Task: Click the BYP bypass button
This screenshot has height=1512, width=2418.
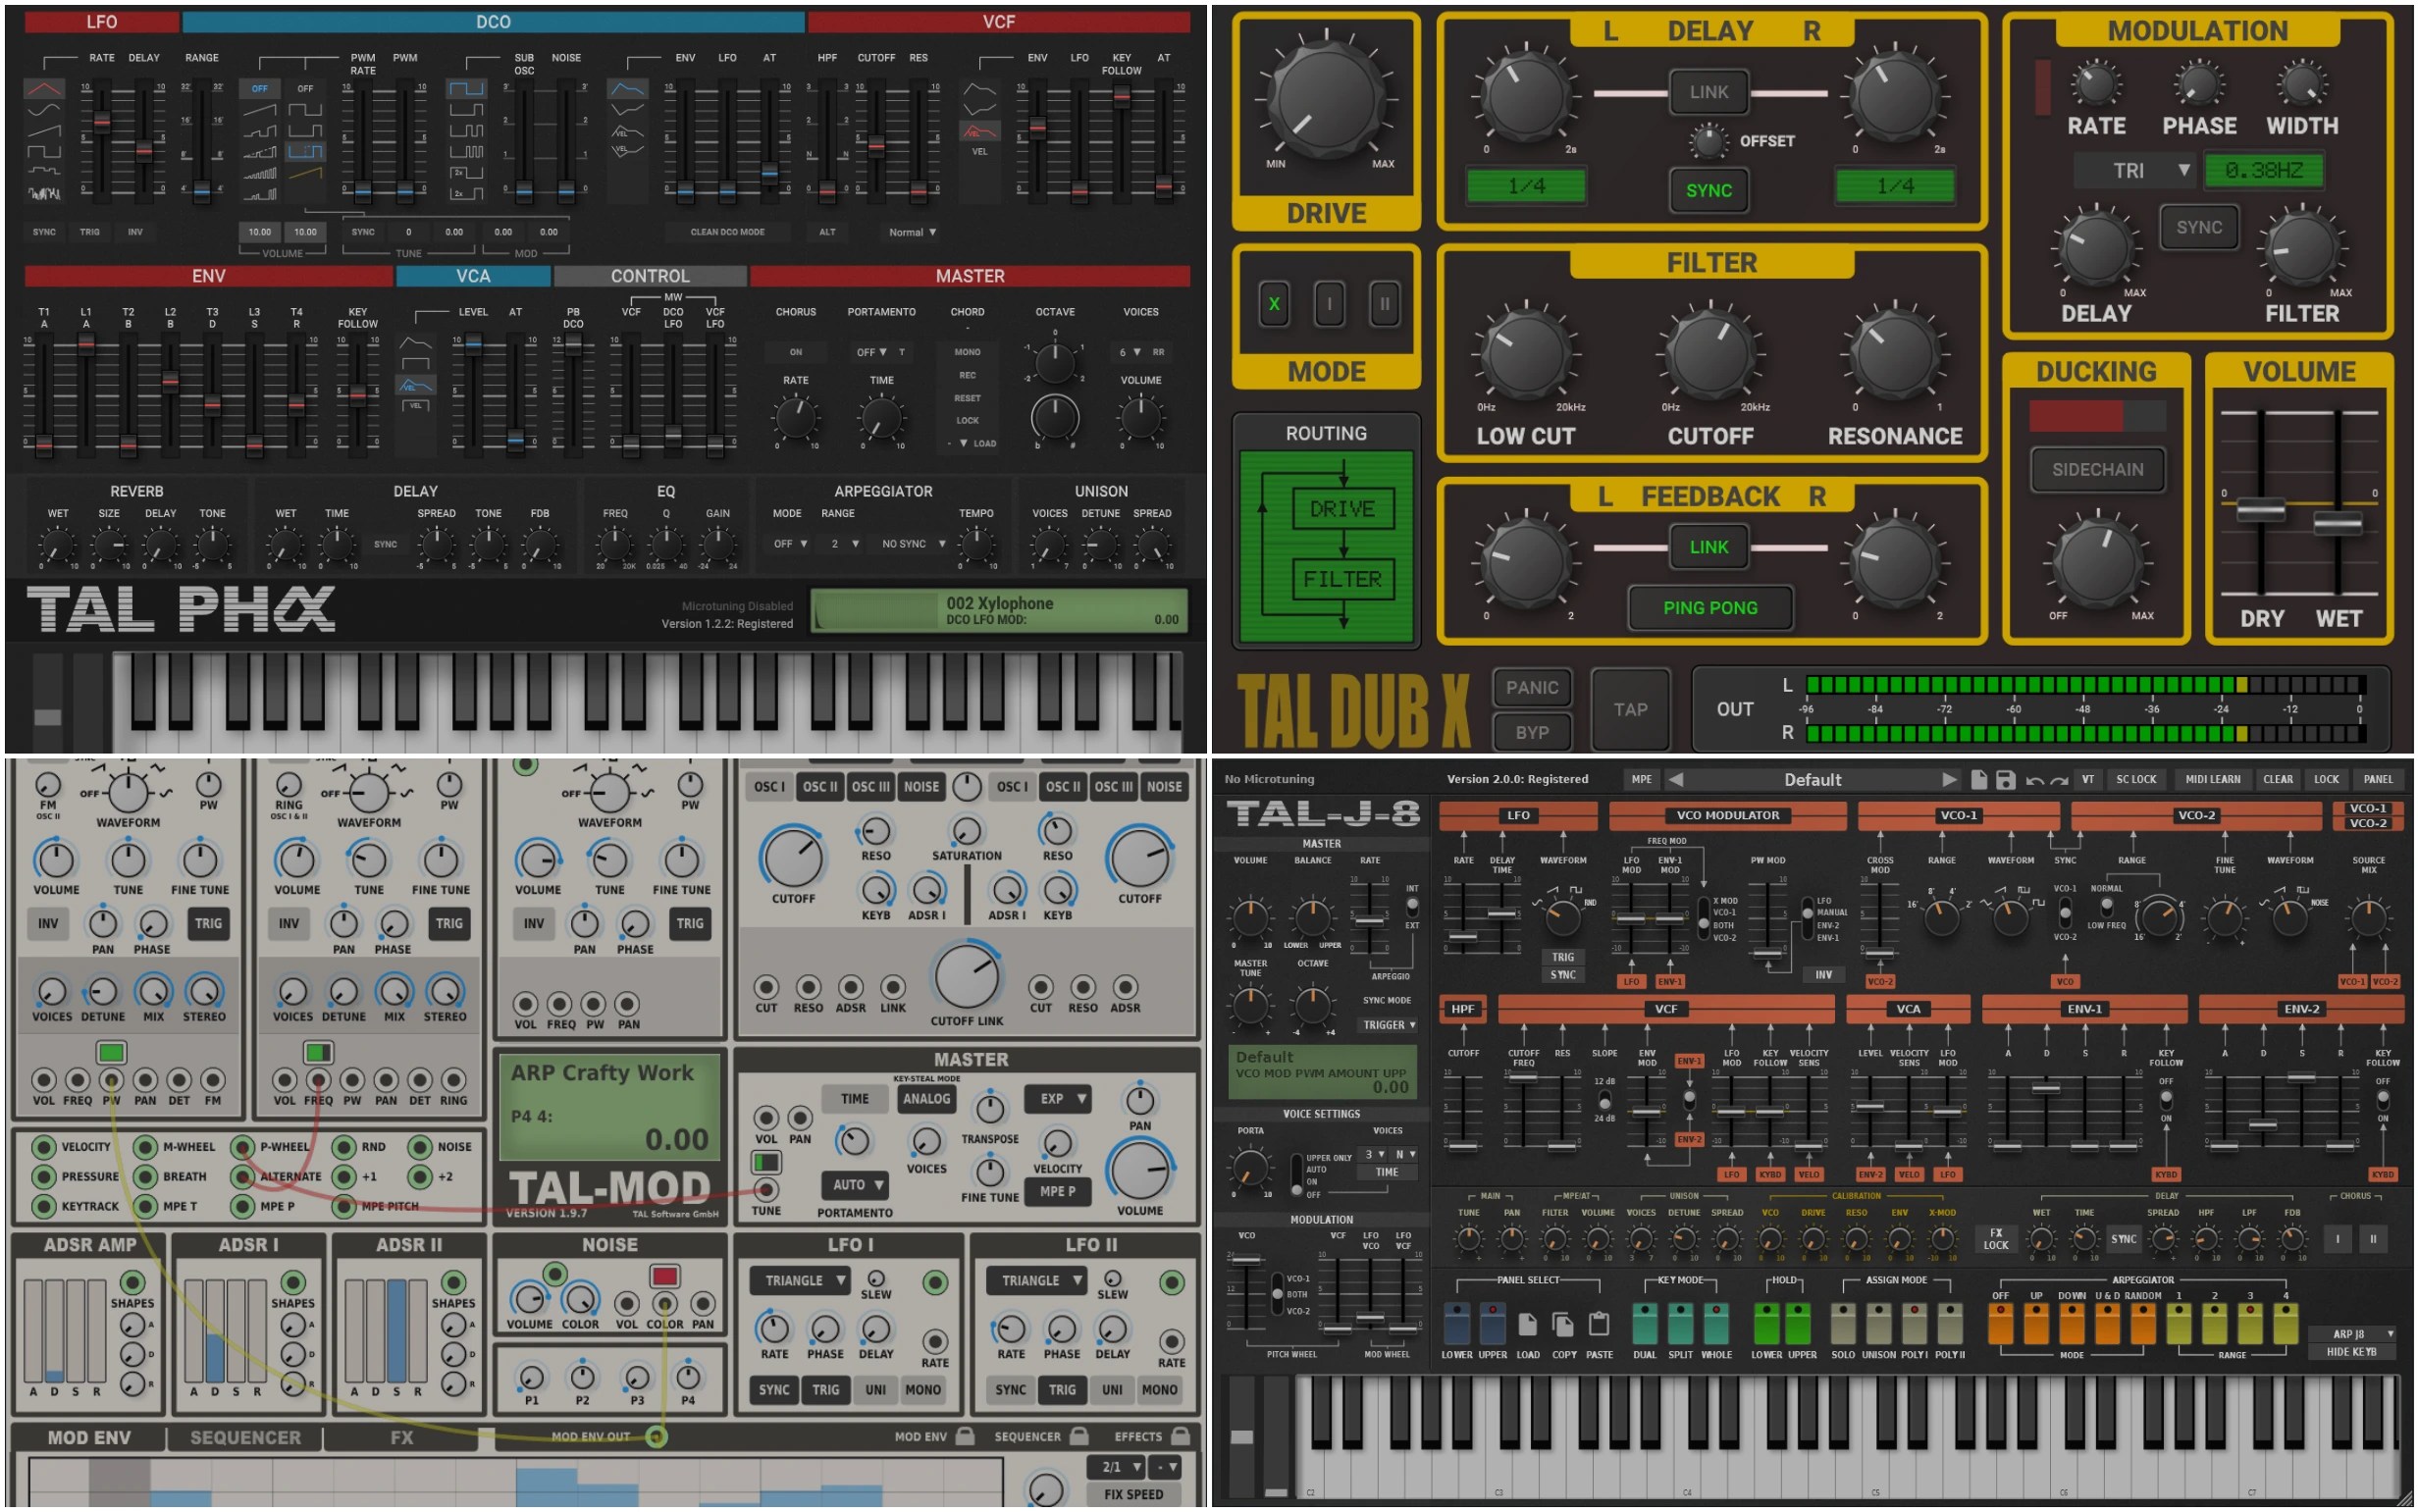Action: 1532,732
